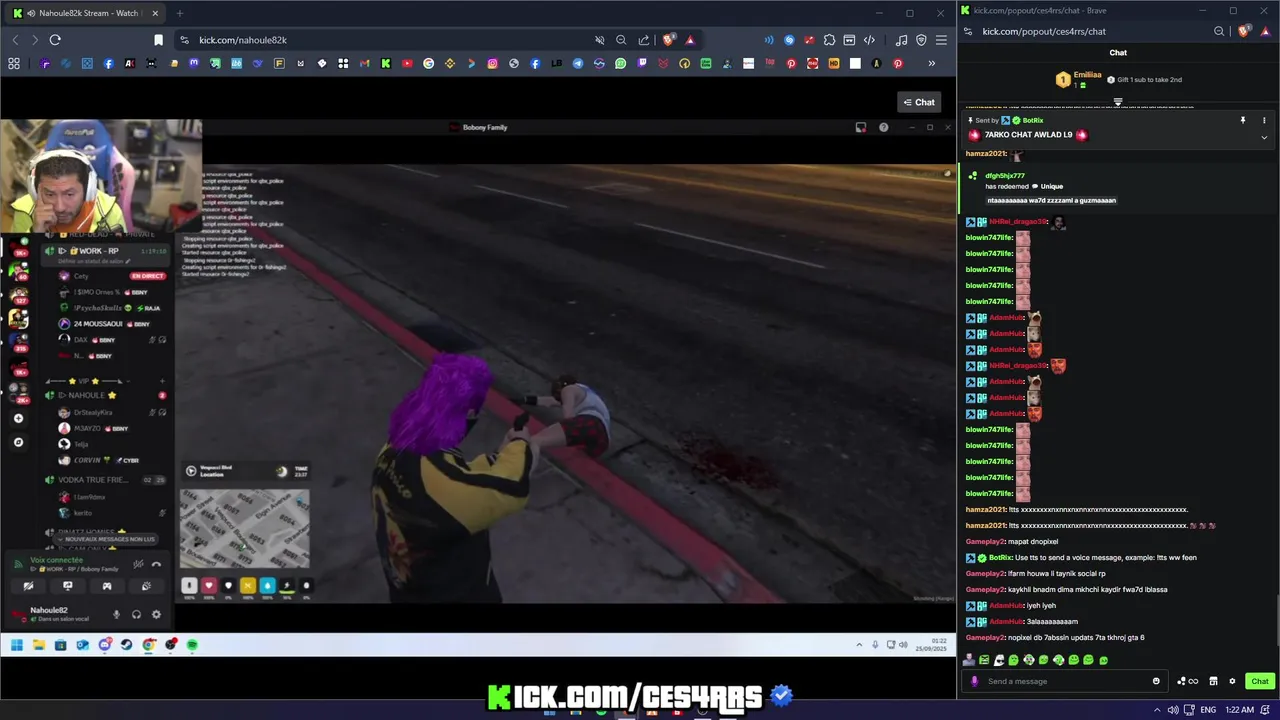Open streamed Discord user settings gear

coord(156,614)
